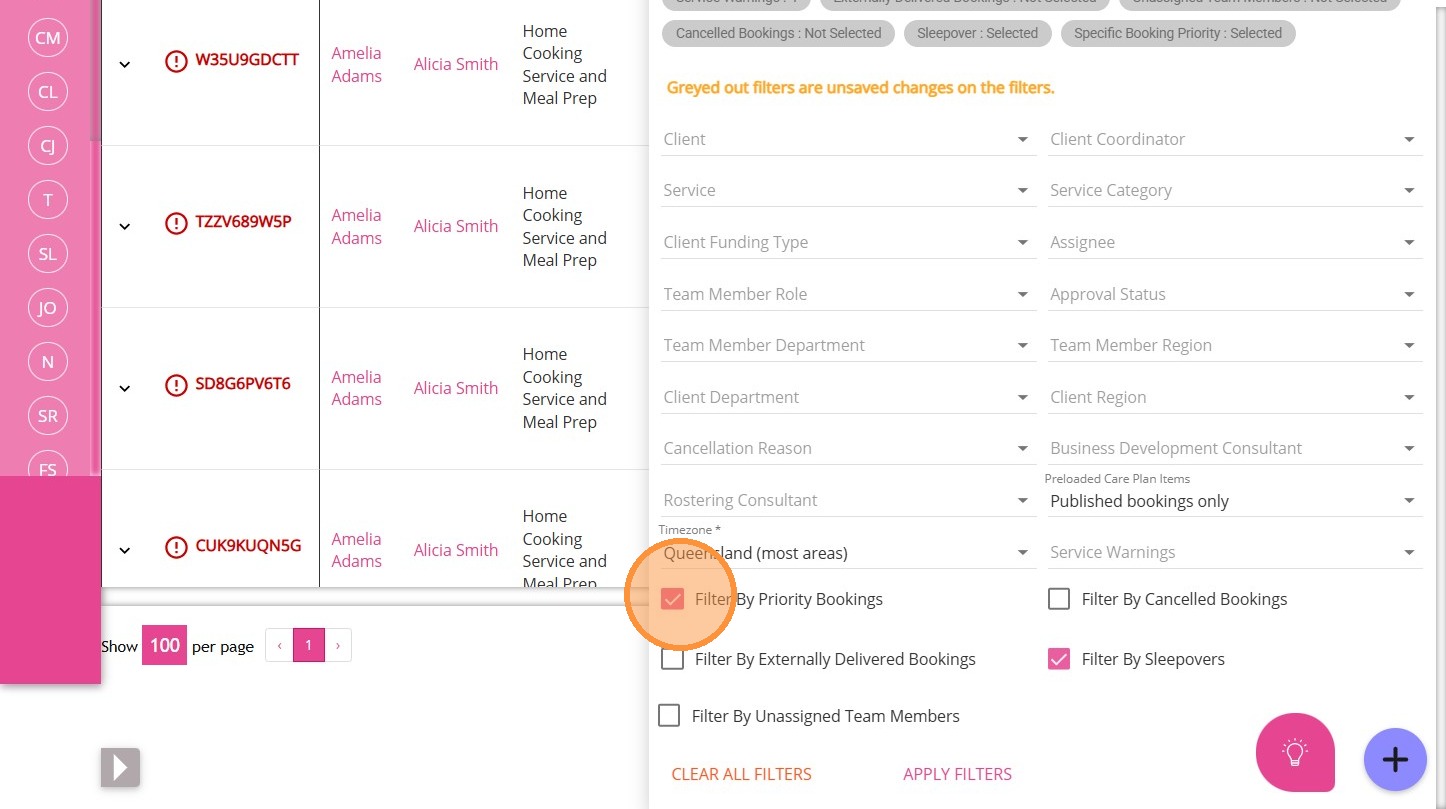Tick Filter By Unassigned Team Members
Image resolution: width=1446 pixels, height=809 pixels.
point(669,716)
